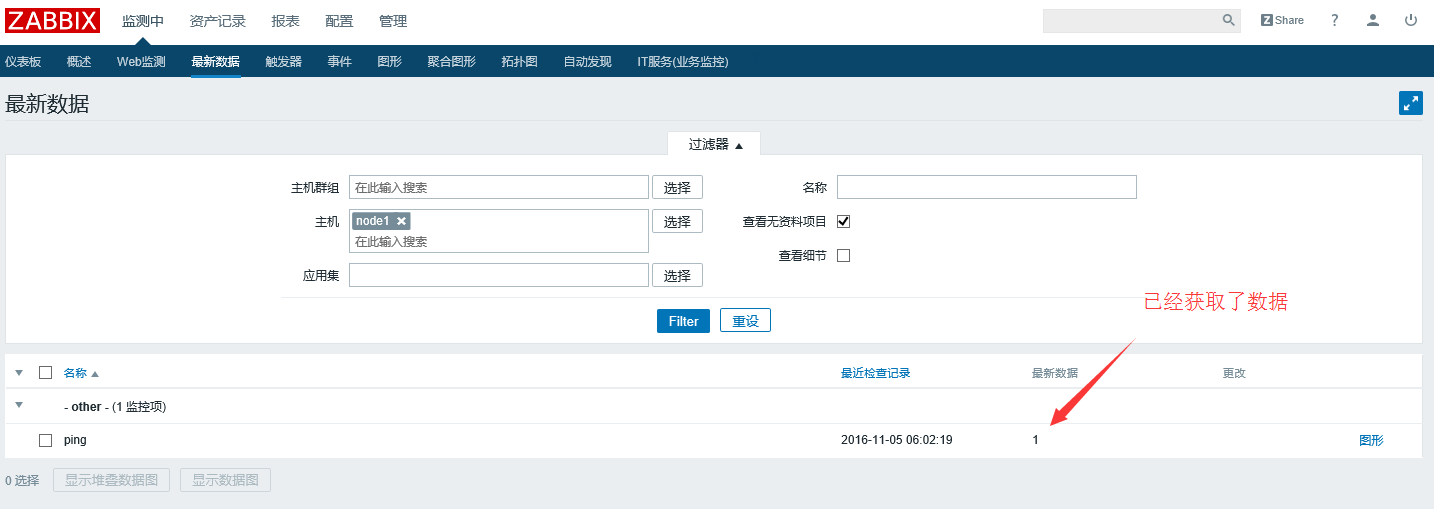This screenshot has width=1434, height=509.
Task: Click the 最新数据 column header
Action: tap(1055, 373)
